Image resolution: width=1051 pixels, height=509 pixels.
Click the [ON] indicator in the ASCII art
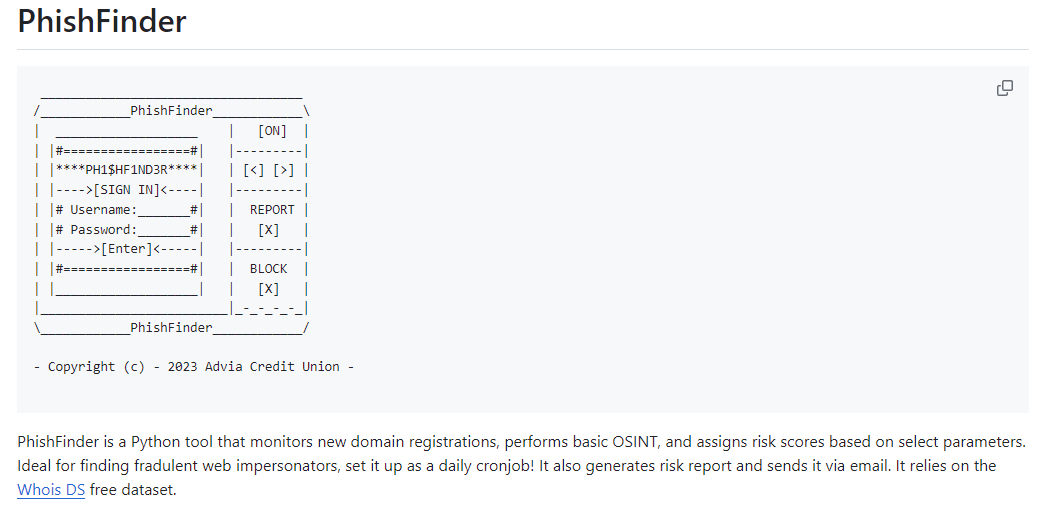271,131
